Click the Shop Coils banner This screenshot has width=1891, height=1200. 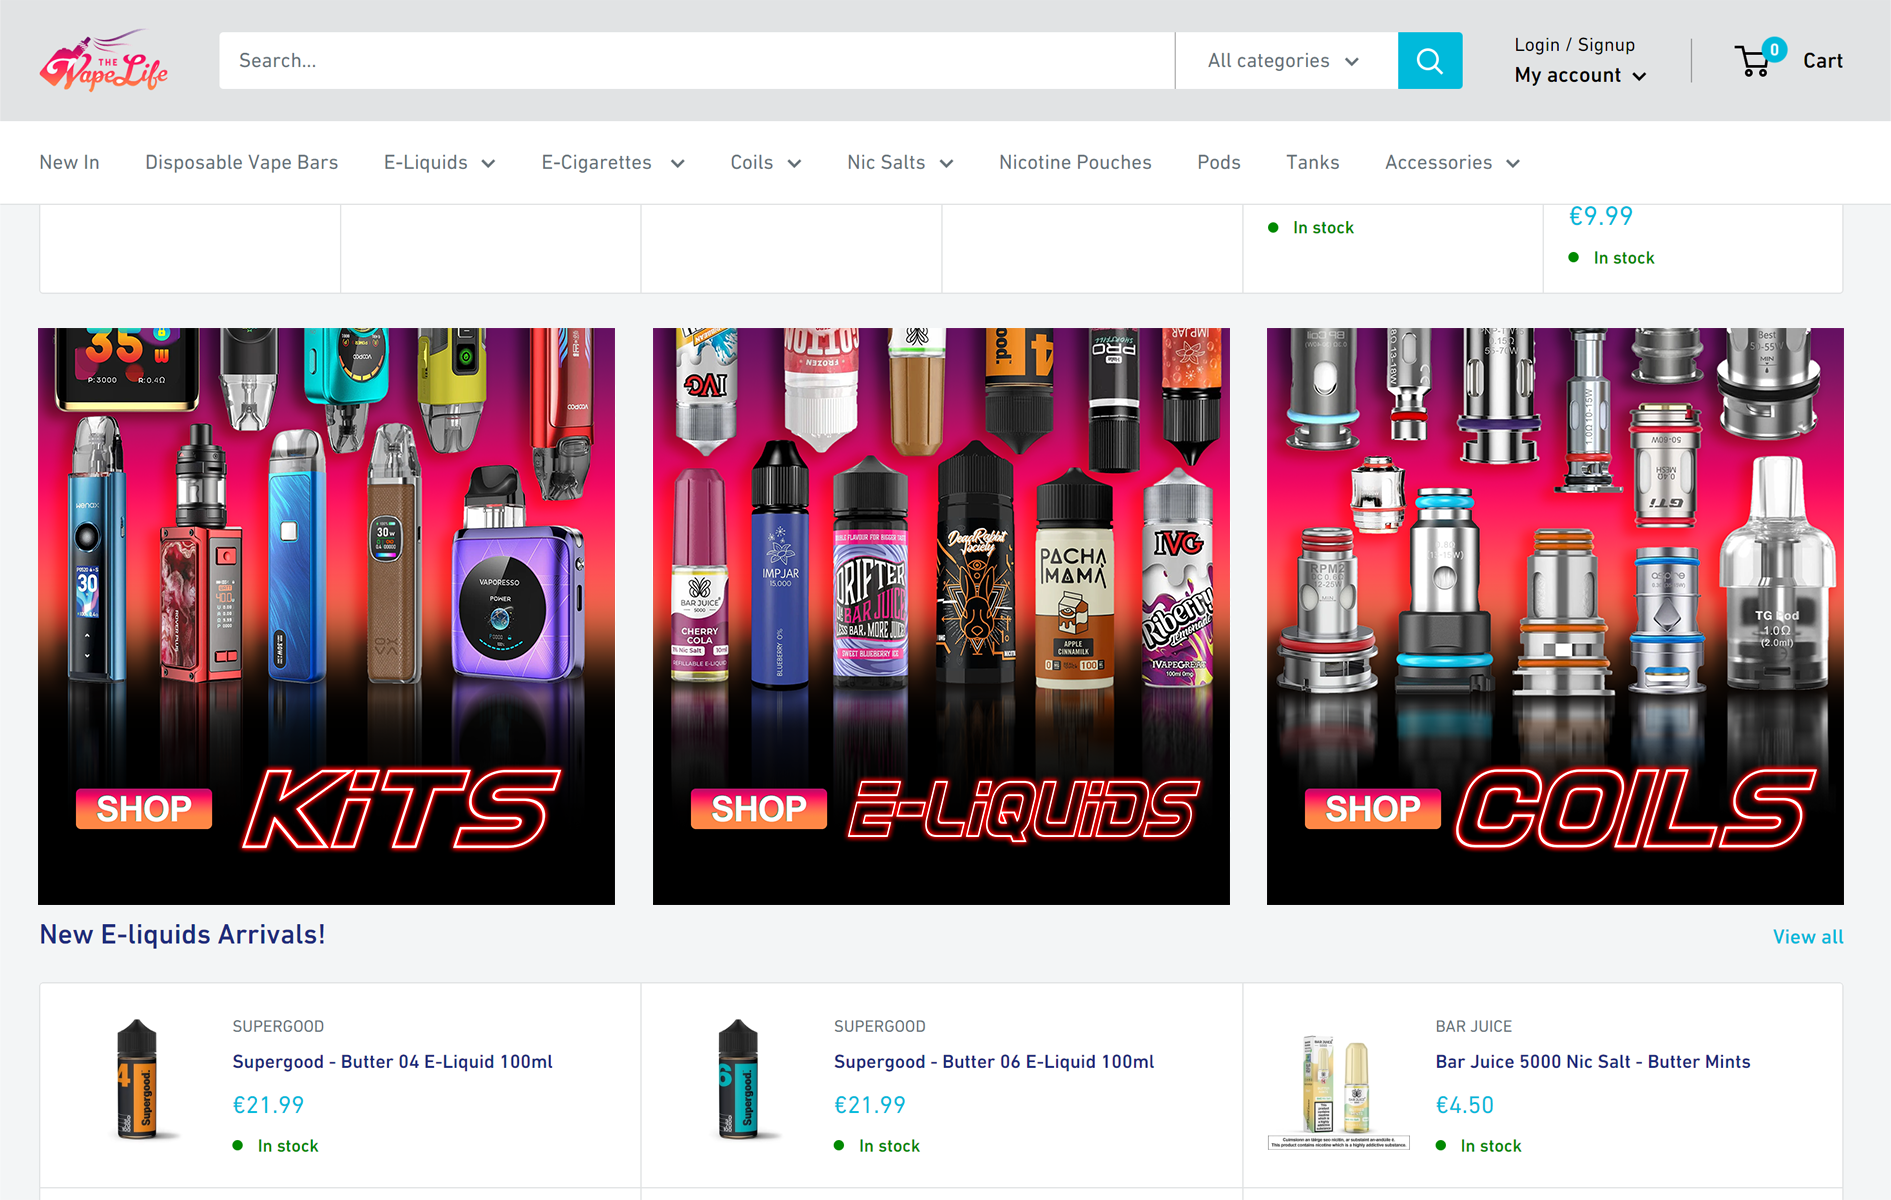(1555, 616)
